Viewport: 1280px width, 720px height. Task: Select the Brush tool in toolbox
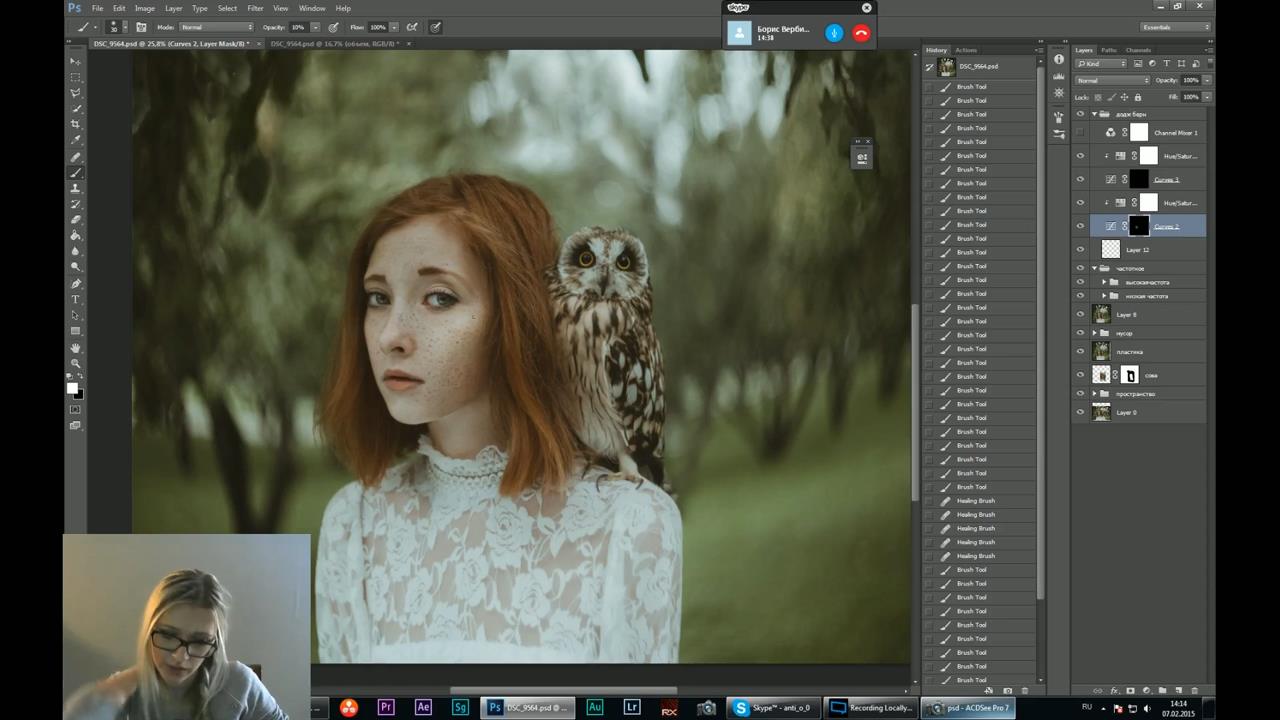tap(75, 173)
